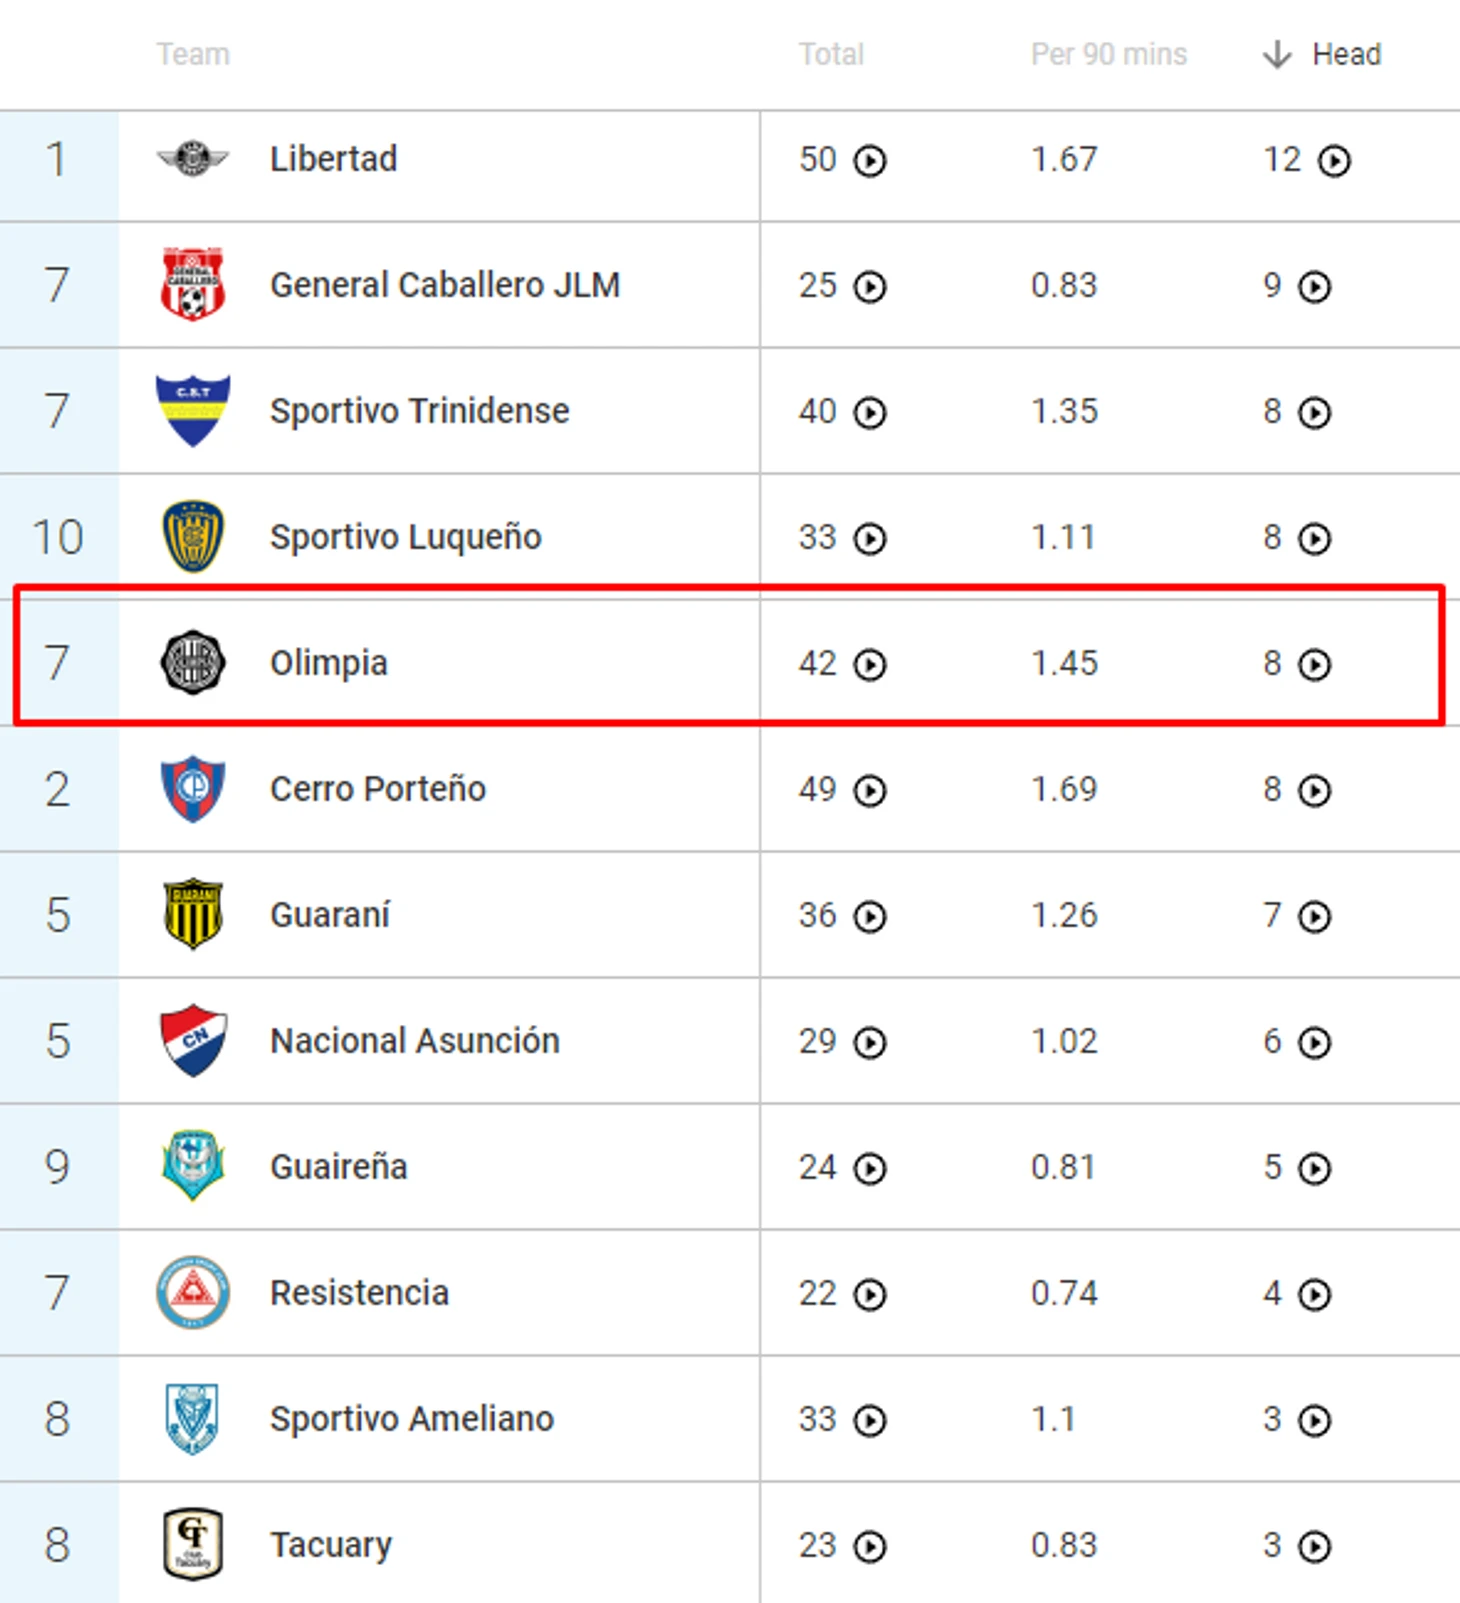Click the General Caballero JLM crest
Viewport: 1460px width, 1603px height.
[x=193, y=284]
